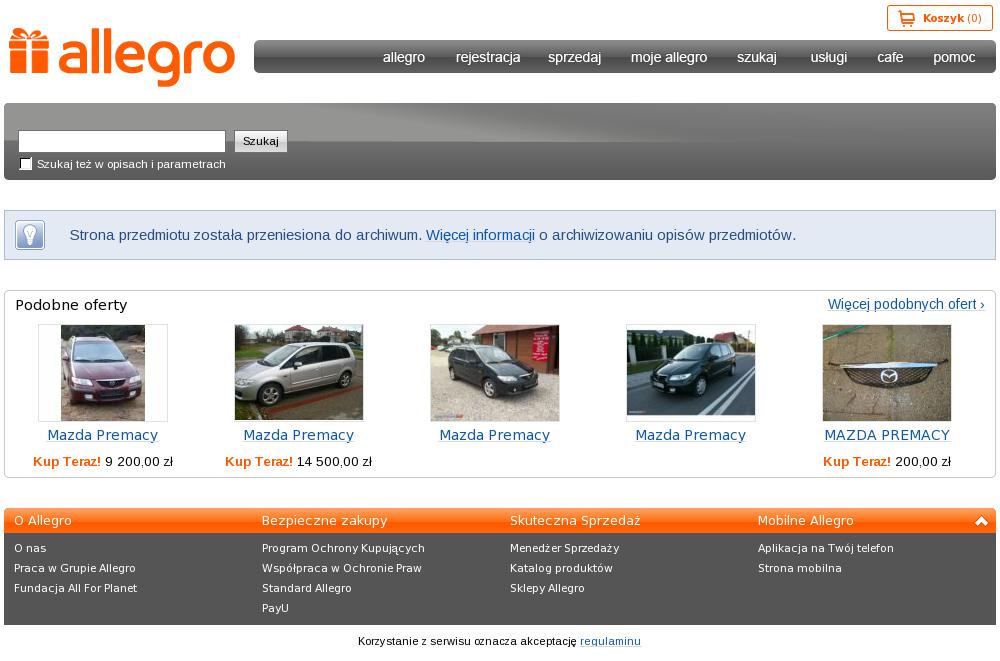Open Więcej podobnych ofert link

click(x=906, y=304)
